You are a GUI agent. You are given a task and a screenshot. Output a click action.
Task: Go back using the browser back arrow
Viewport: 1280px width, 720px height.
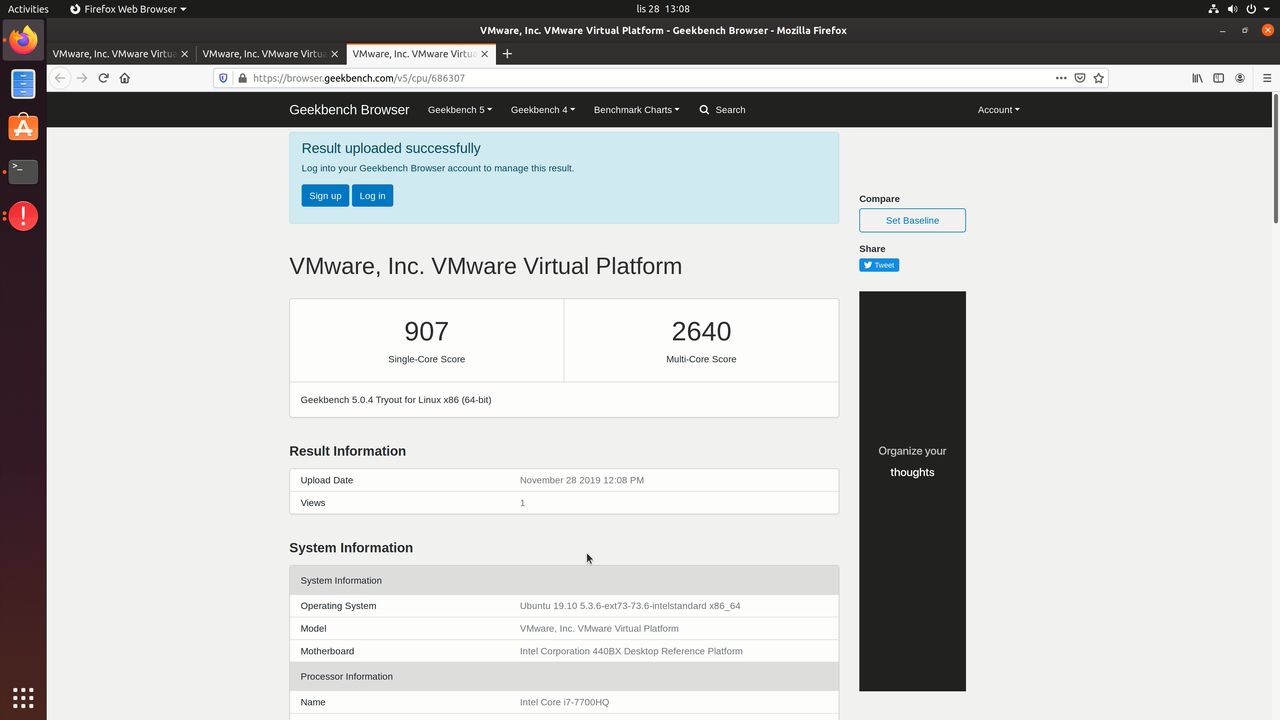60,78
